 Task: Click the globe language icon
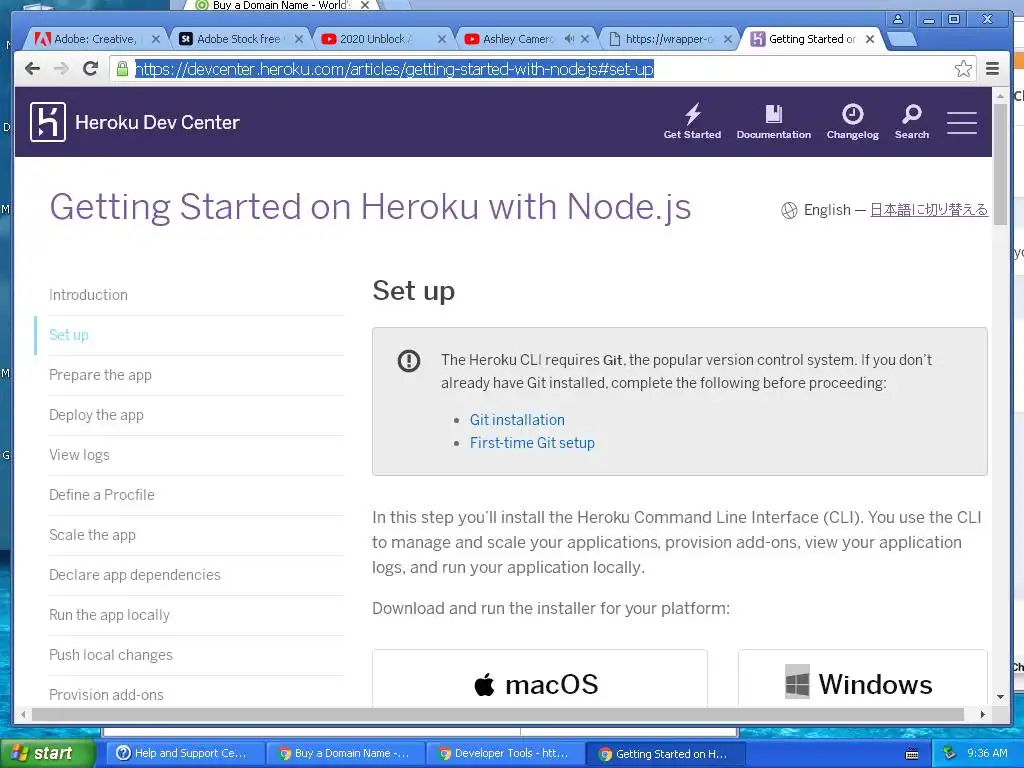tap(789, 210)
